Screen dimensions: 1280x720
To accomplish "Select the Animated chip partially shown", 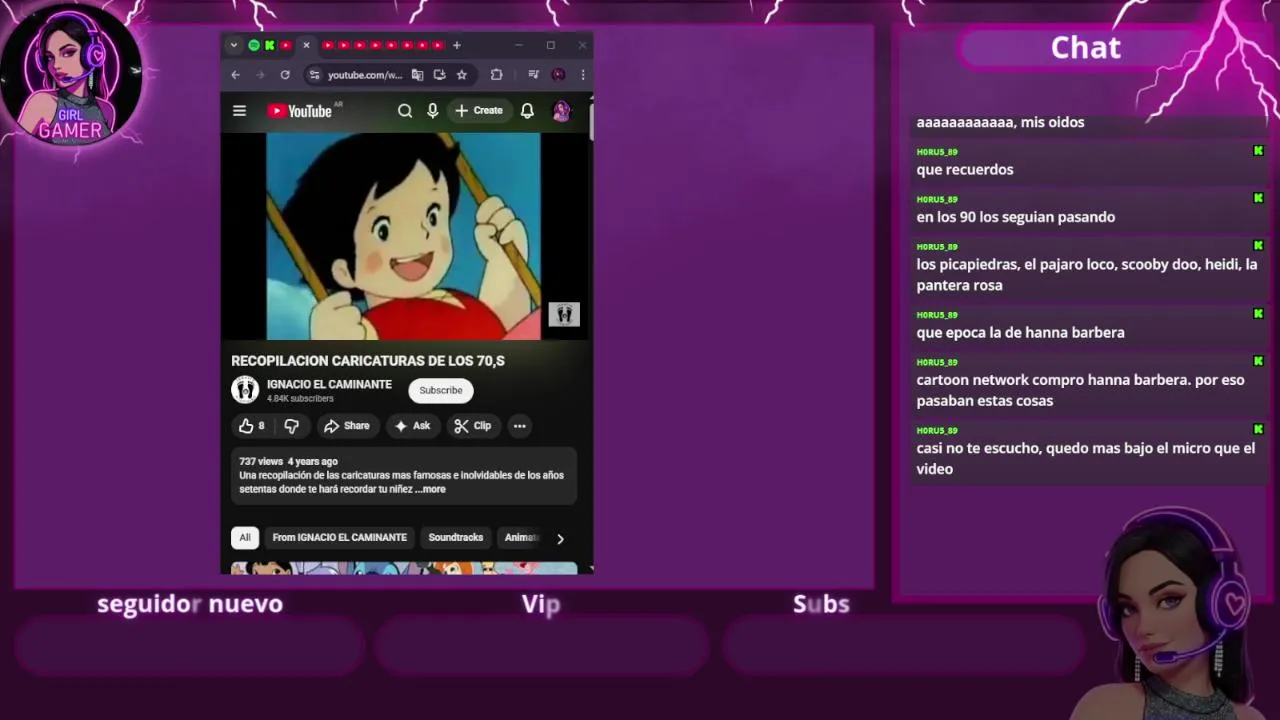I will 522,538.
